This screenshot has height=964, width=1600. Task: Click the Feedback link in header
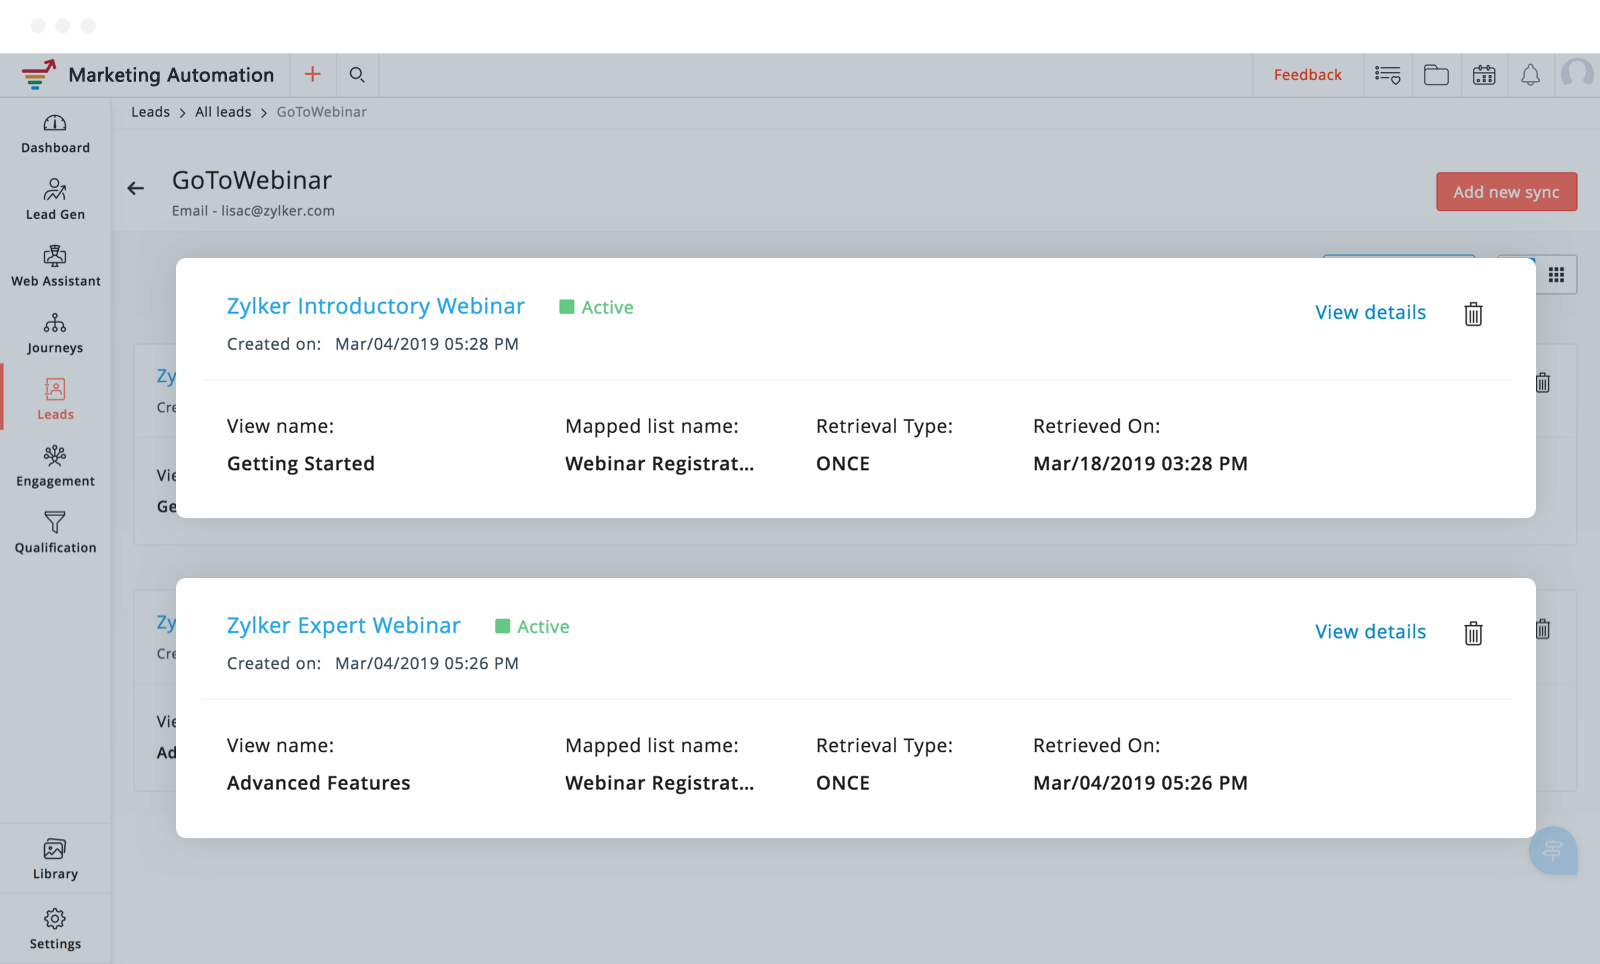tap(1307, 75)
